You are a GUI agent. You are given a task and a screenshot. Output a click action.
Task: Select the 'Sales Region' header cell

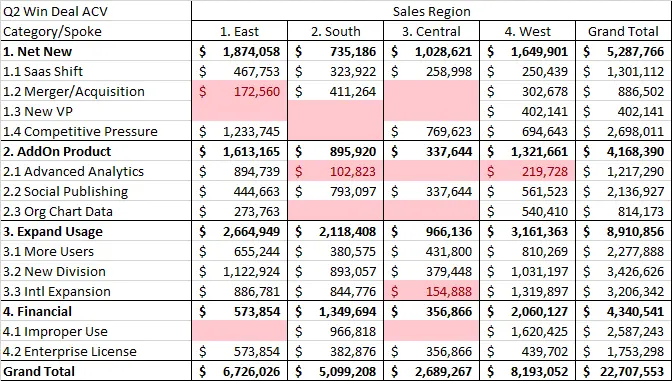432,11
